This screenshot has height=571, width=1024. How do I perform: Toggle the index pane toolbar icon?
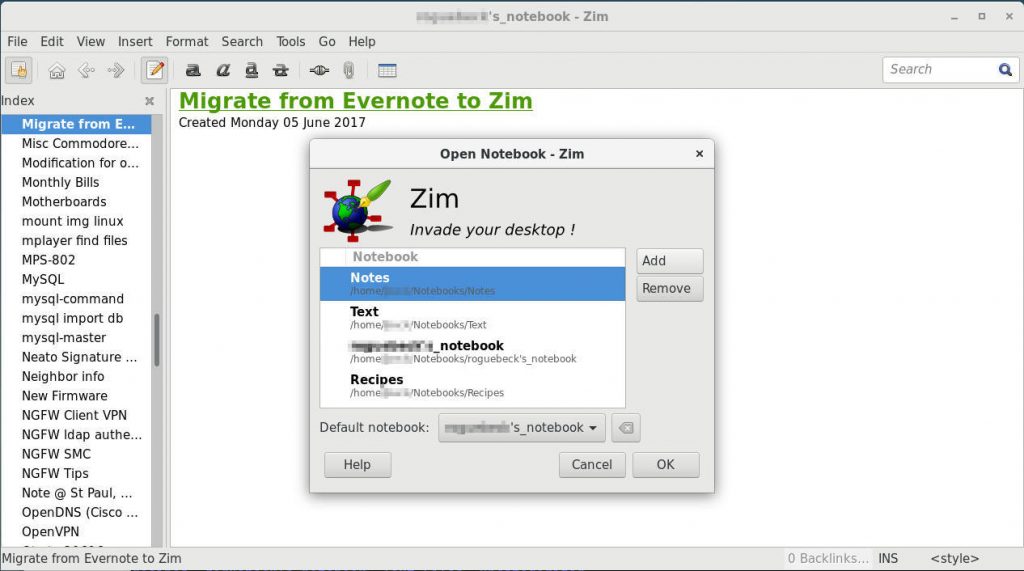pyautogui.click(x=19, y=70)
